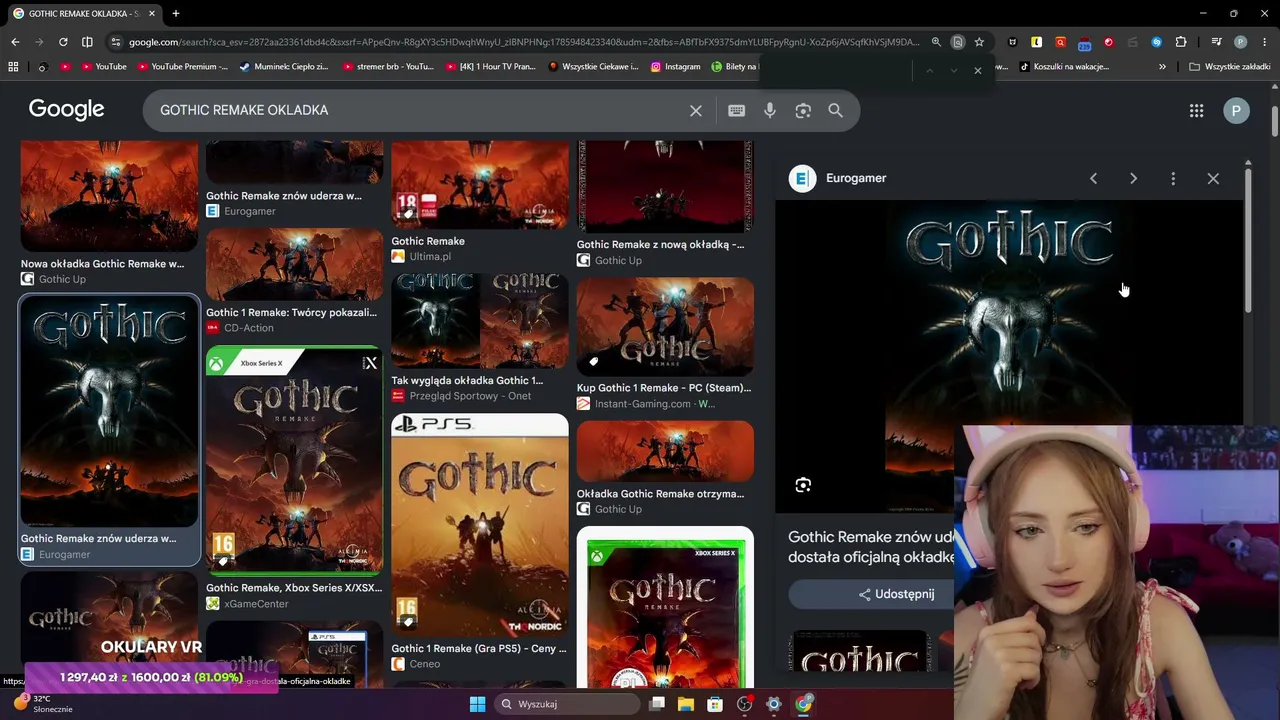Open the browser zoom indicator
The width and height of the screenshot is (1280, 720).
pyautogui.click(x=936, y=42)
